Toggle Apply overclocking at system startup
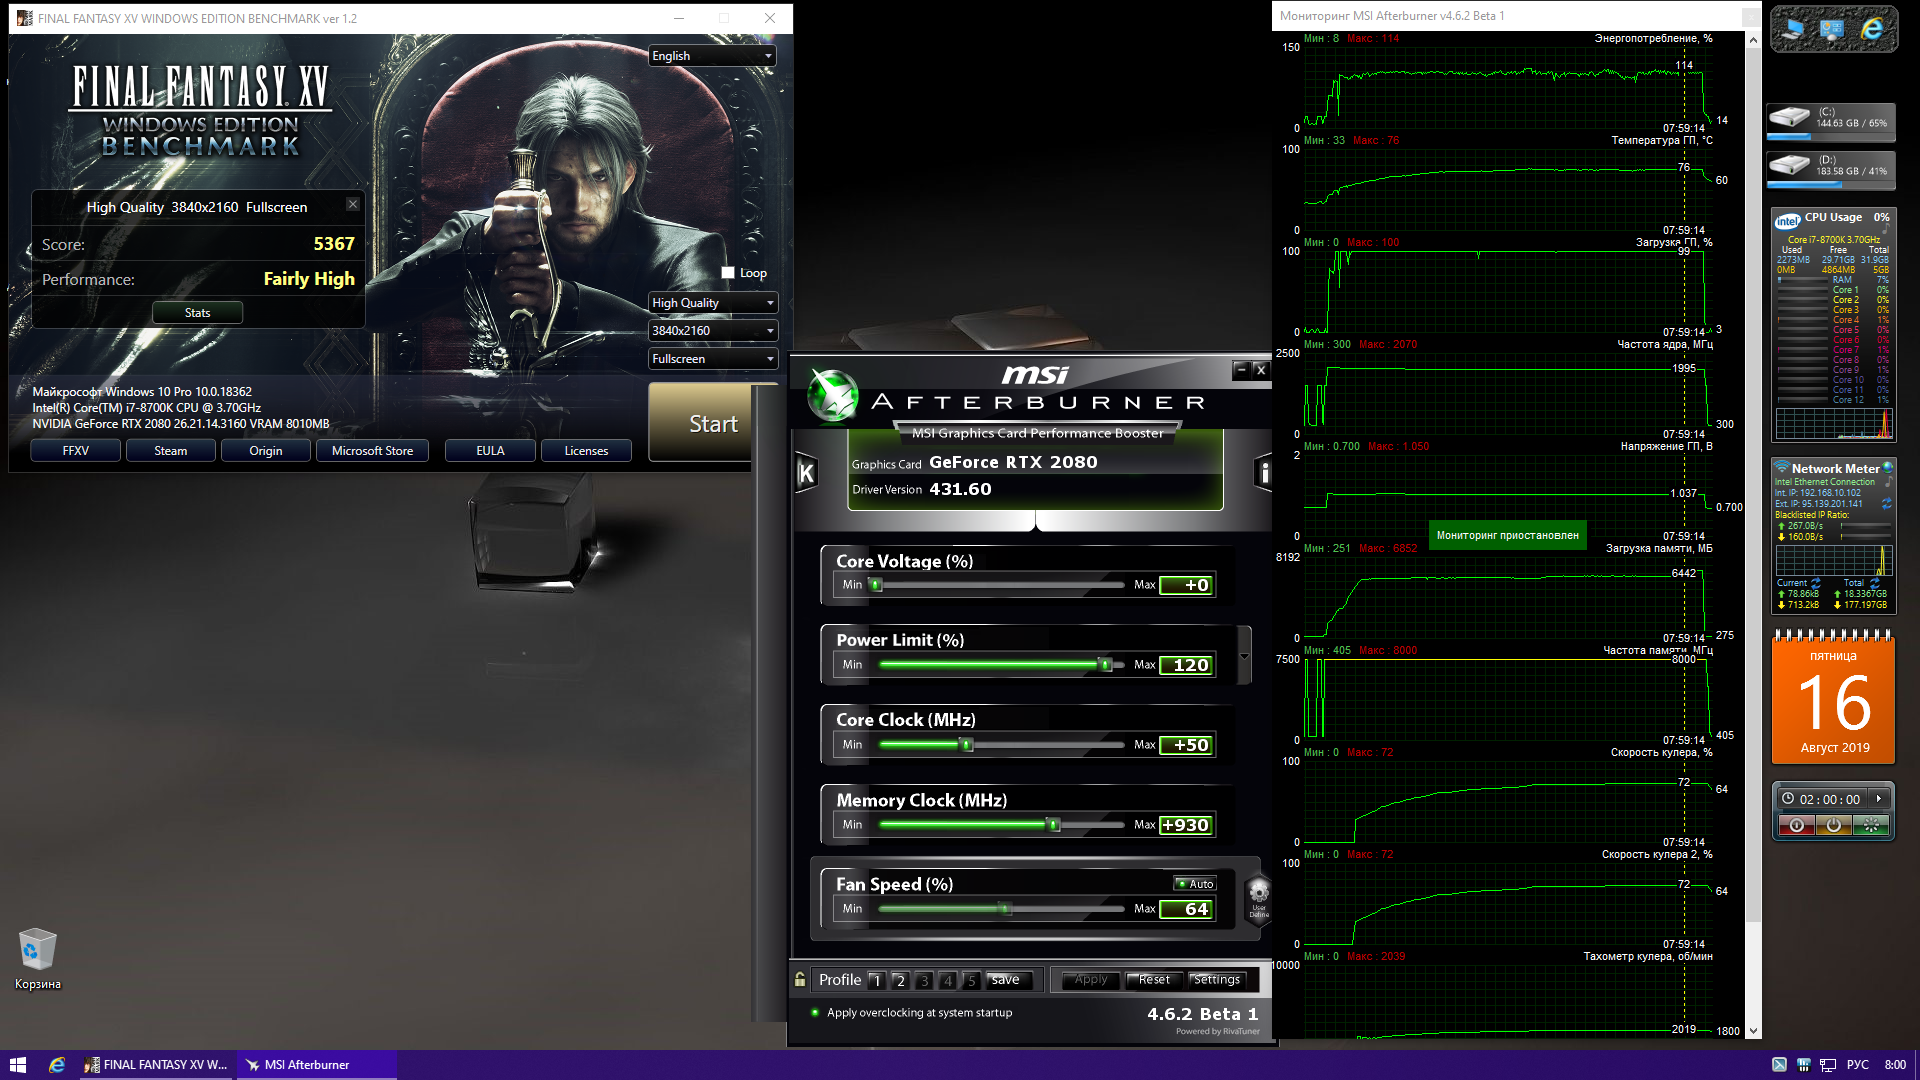The image size is (1920, 1080). pos(816,1013)
